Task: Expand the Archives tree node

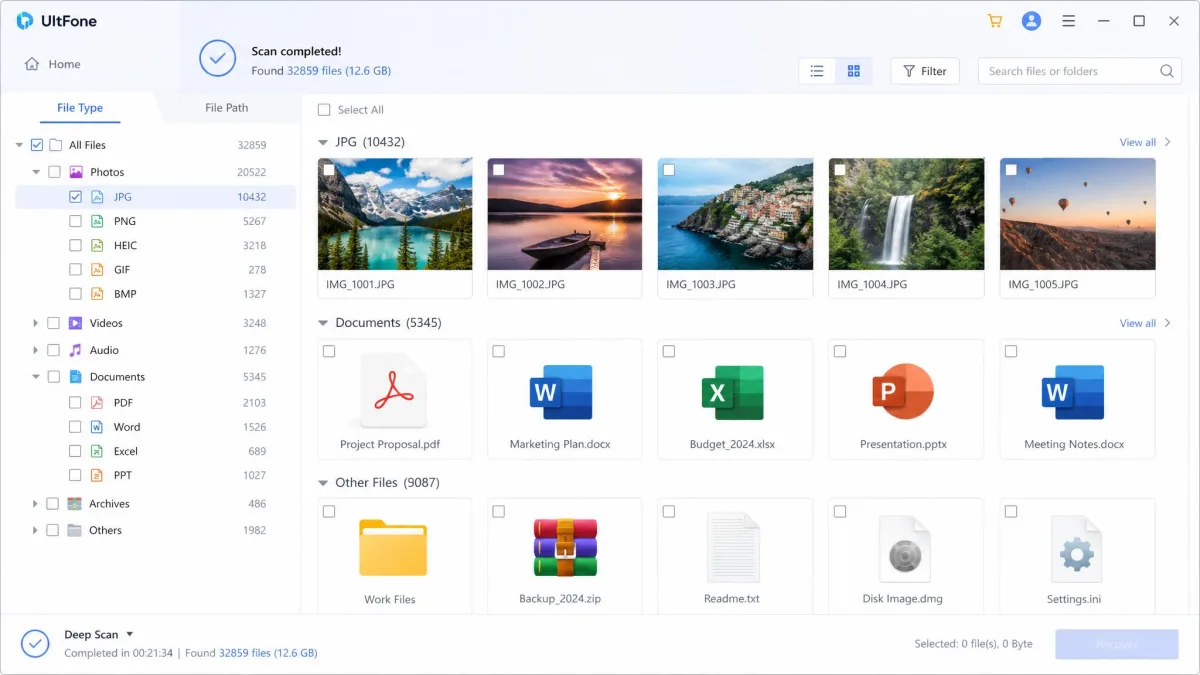Action: [x=36, y=504]
